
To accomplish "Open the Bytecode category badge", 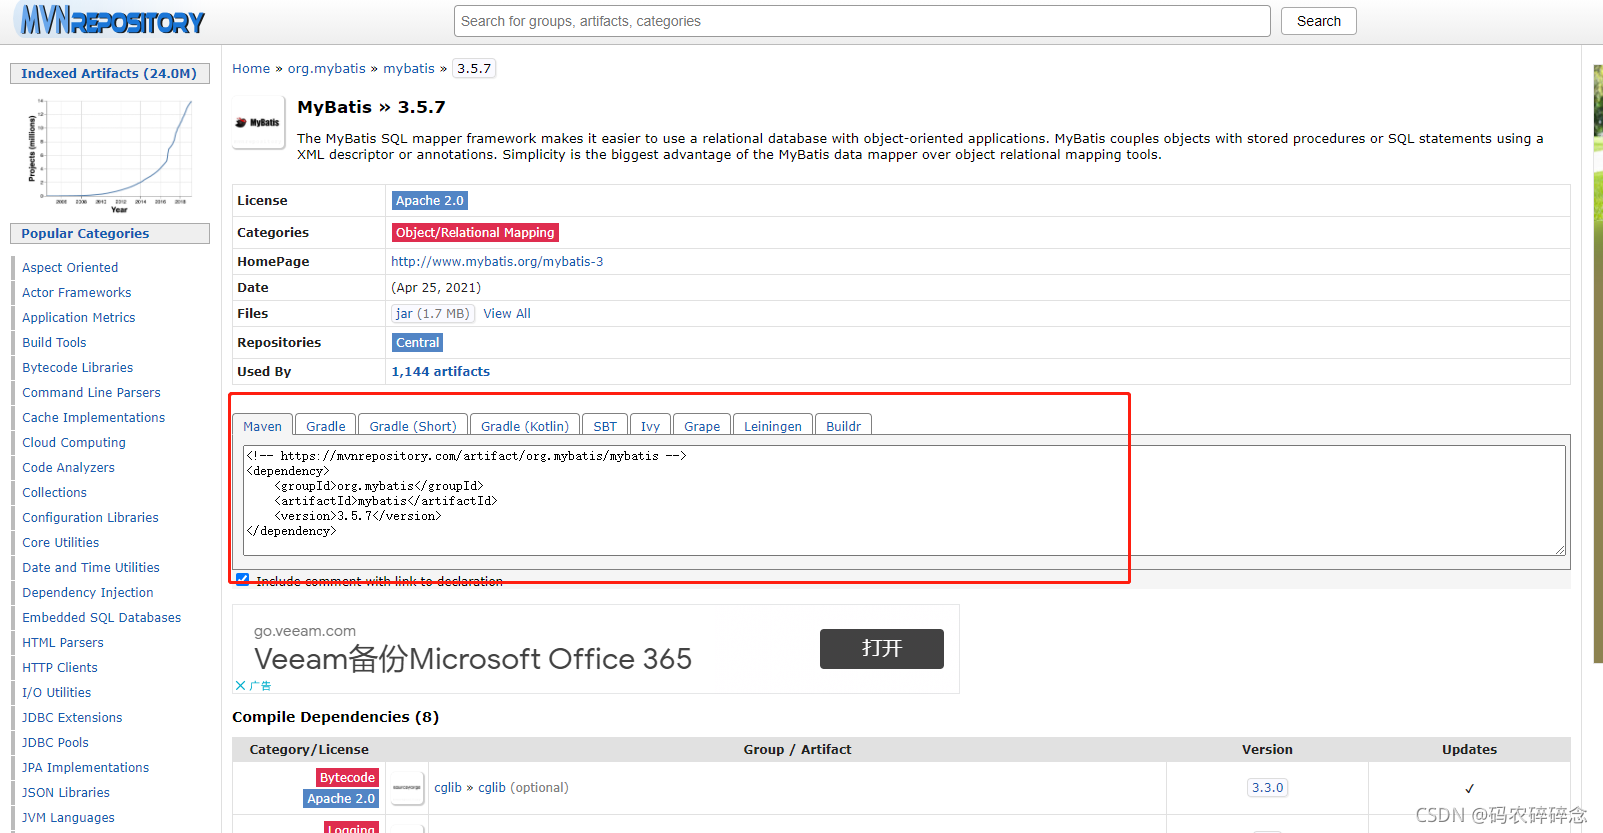I will pos(348,777).
